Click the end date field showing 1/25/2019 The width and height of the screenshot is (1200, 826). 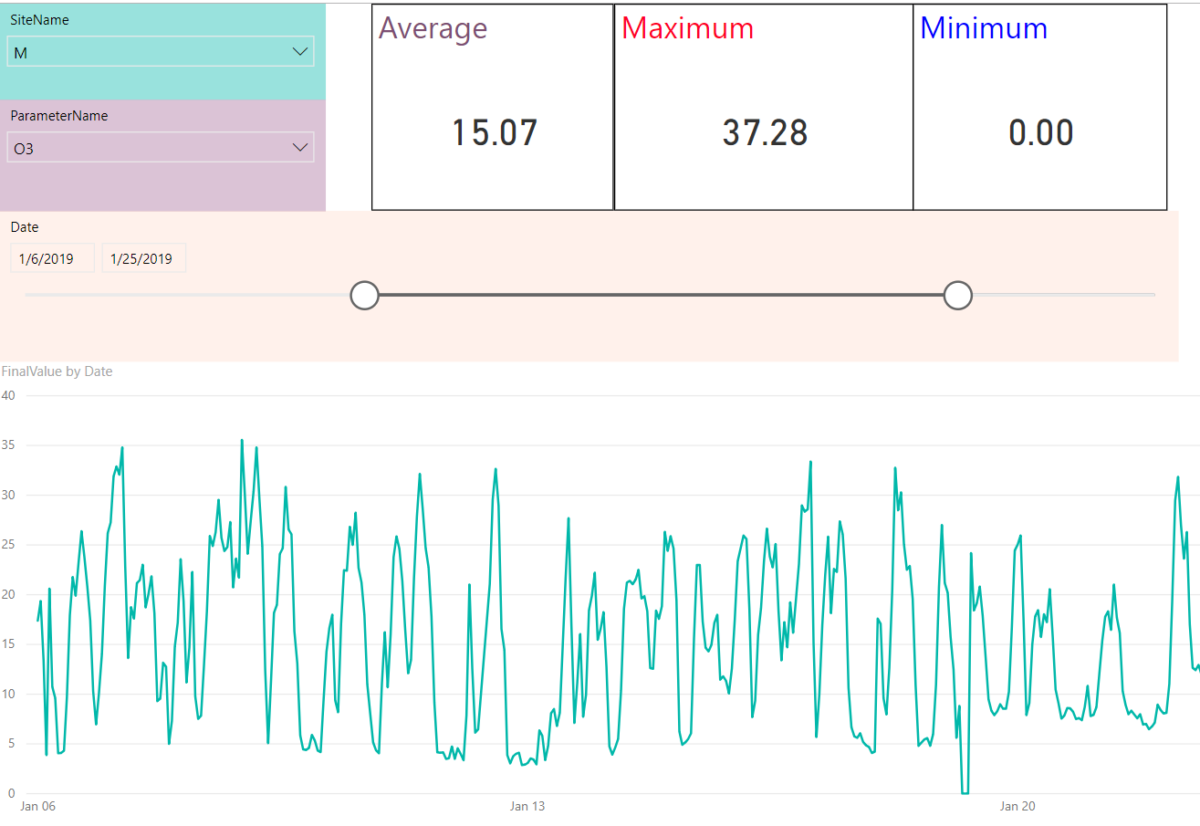143,257
